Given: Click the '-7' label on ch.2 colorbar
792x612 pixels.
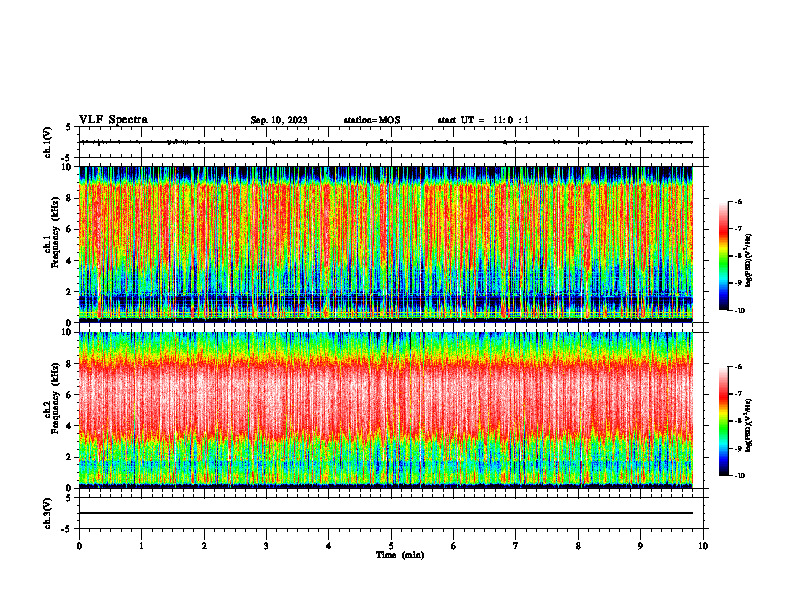Looking at the screenshot, I should (x=738, y=394).
